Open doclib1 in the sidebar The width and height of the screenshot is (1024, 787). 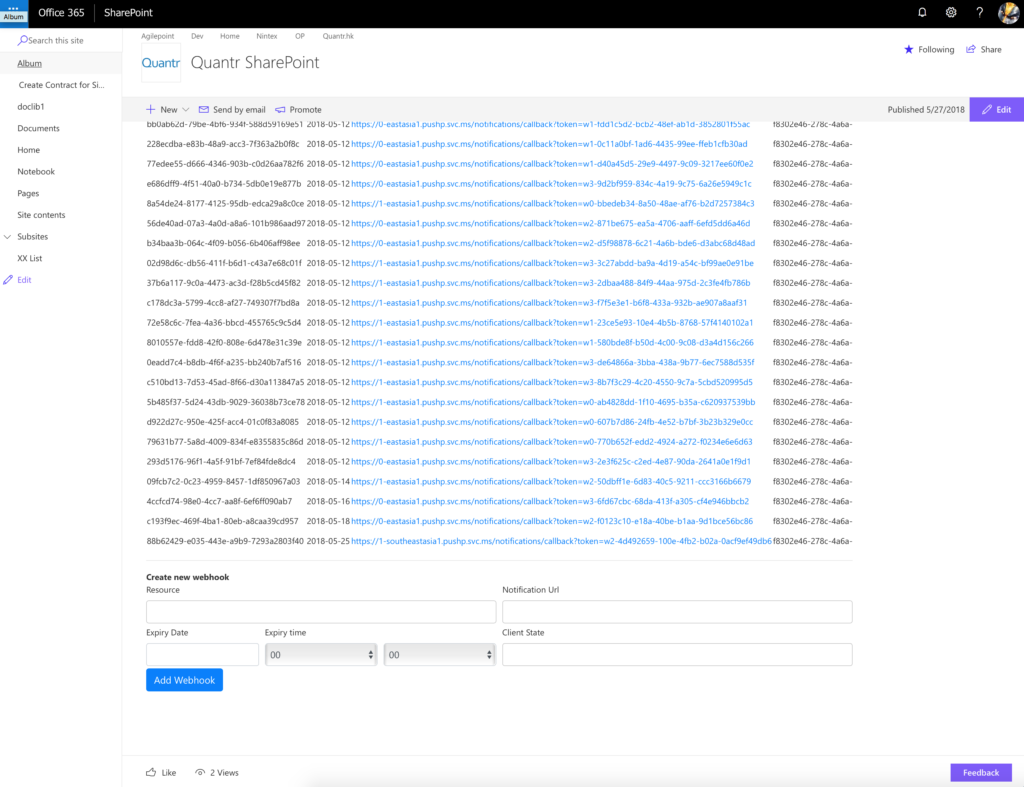31,107
